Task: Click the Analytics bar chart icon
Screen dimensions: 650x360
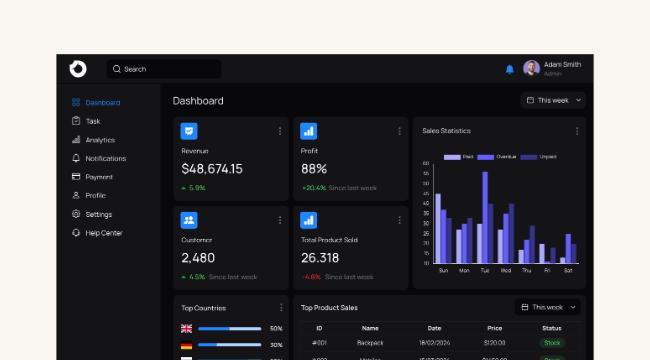Action: tap(76, 139)
